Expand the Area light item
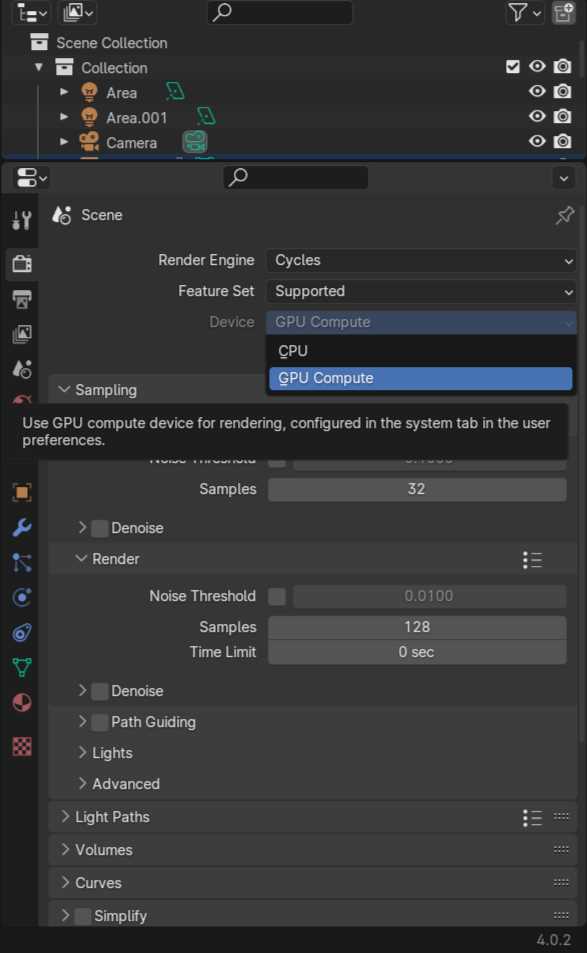 coord(64,92)
